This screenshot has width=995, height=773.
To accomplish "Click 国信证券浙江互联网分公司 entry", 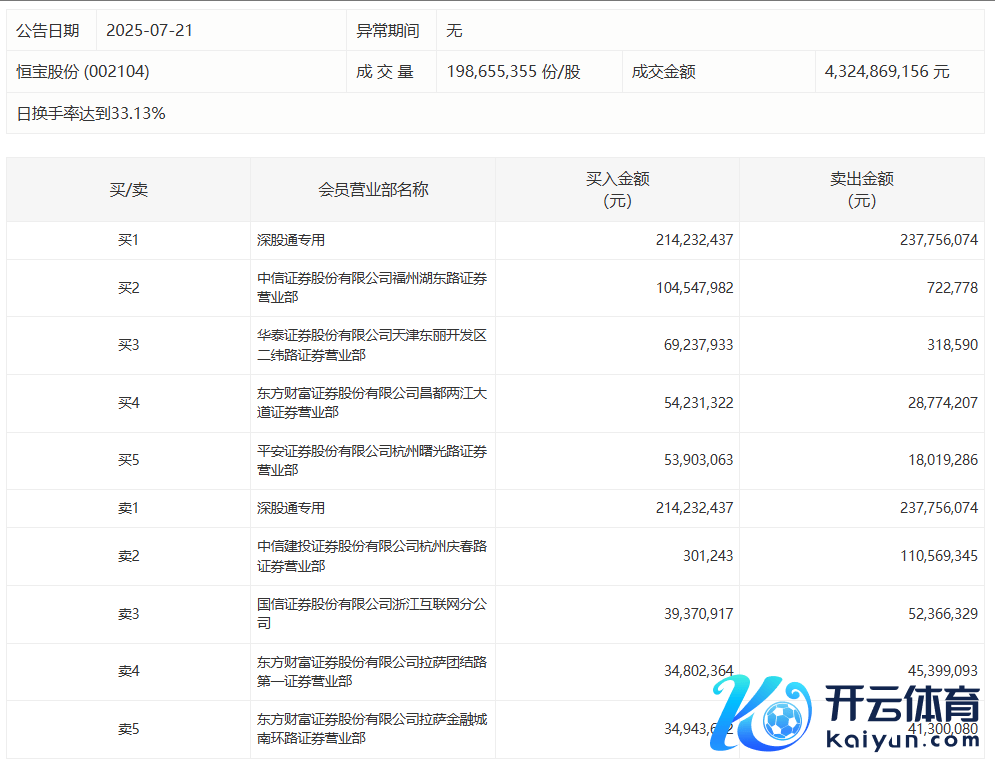I will click(x=372, y=613).
